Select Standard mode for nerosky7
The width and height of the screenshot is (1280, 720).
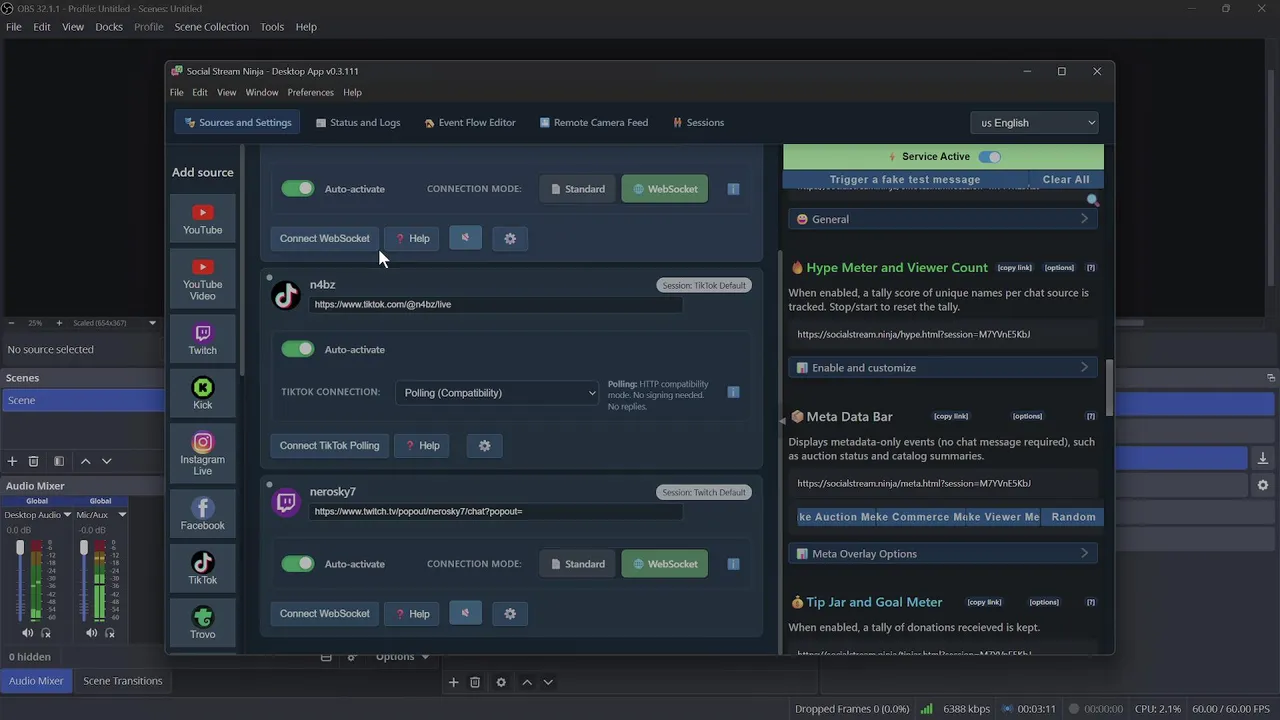(577, 564)
